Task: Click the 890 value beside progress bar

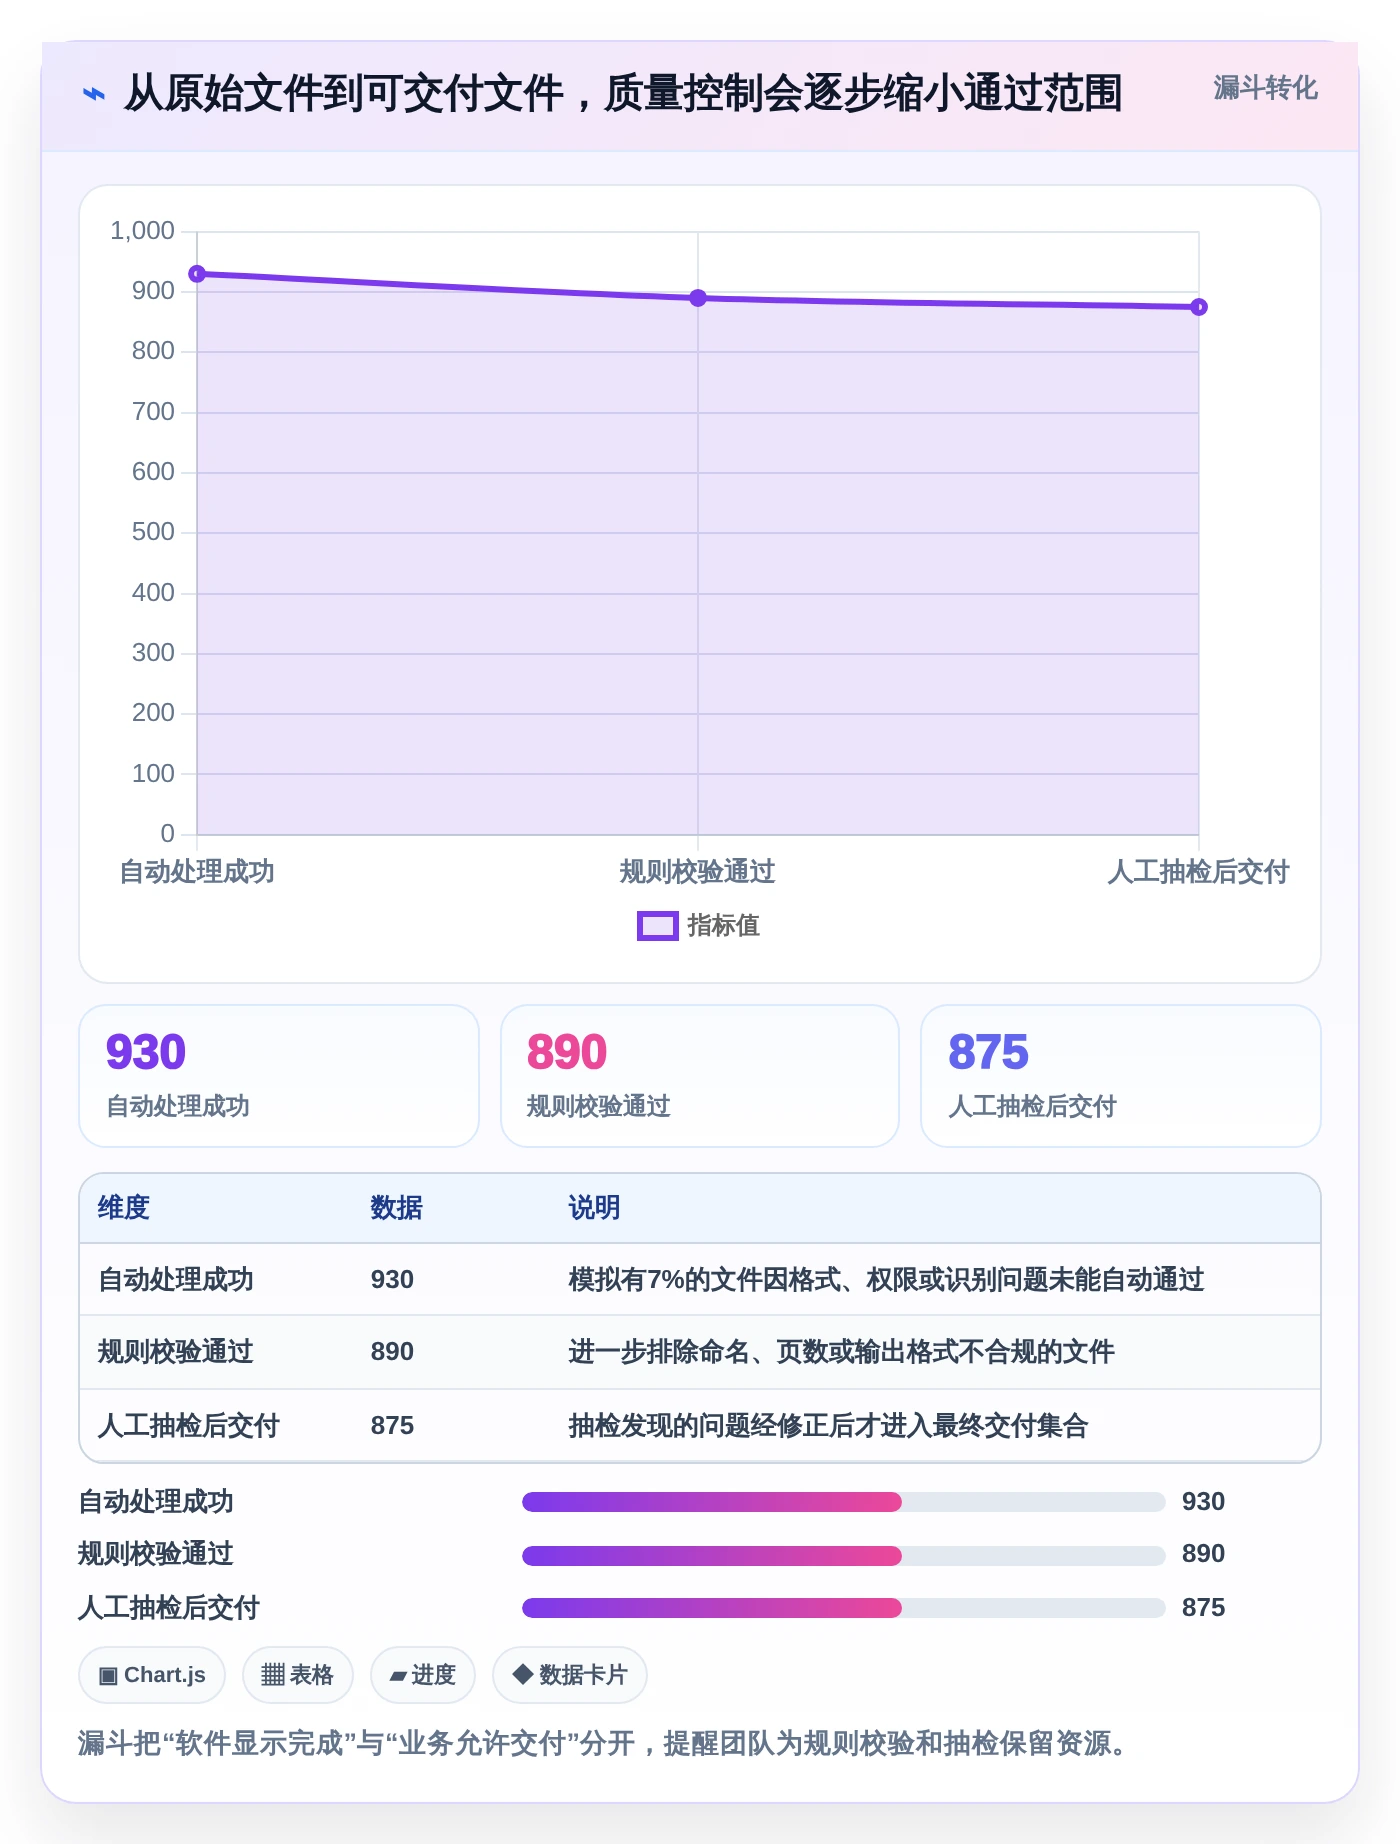Action: click(1203, 1554)
